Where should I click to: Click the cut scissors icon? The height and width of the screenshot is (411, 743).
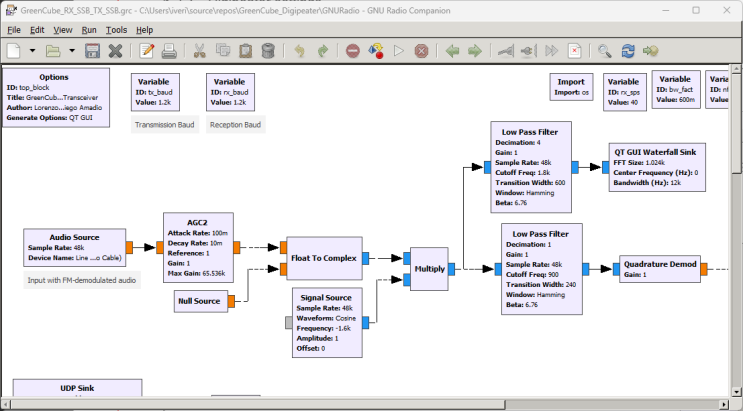click(199, 51)
